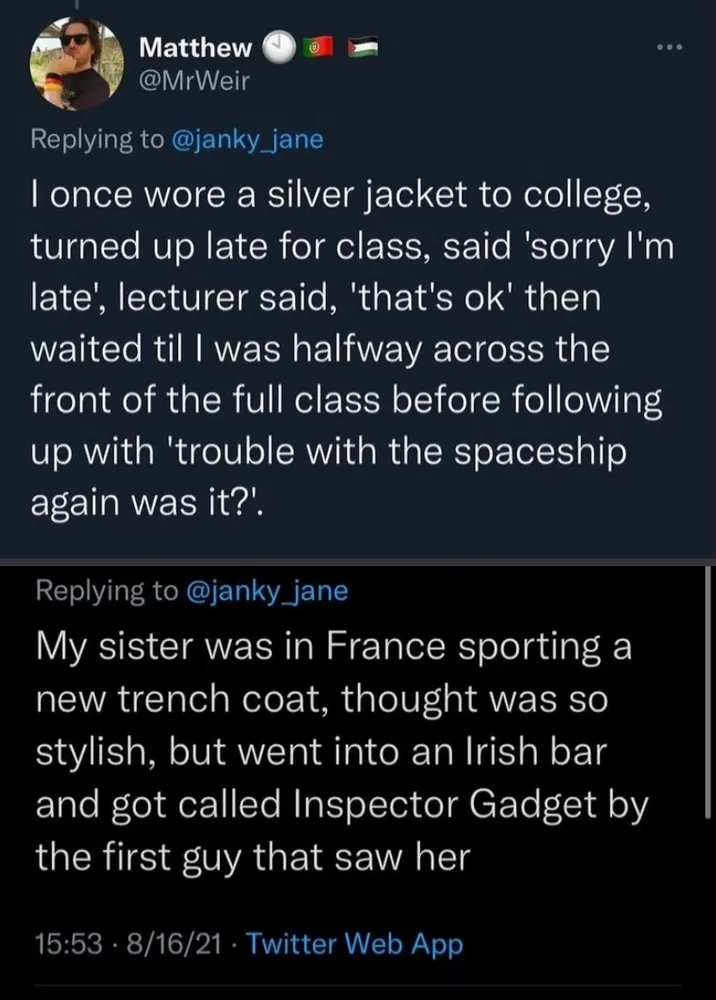Click 'My sister was in France' line
716x1000 pixels.
click(x=333, y=643)
